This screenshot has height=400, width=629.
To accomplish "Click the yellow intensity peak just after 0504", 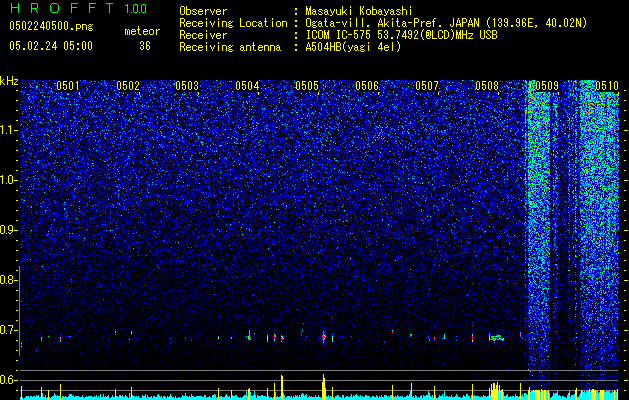I will (x=282, y=387).
